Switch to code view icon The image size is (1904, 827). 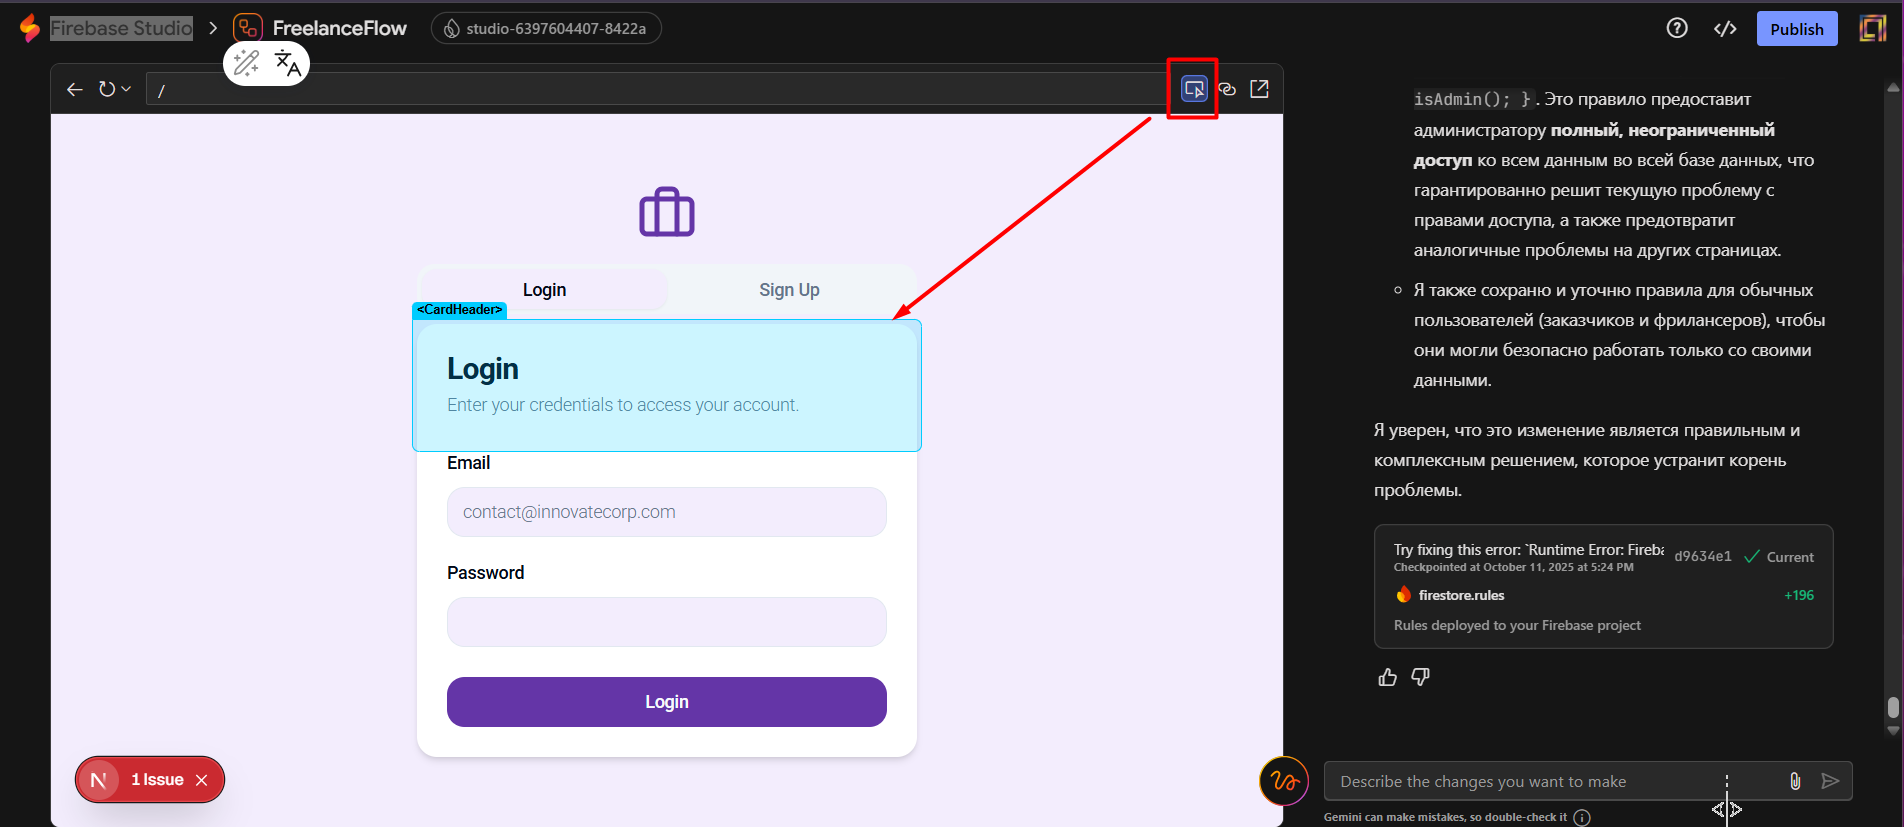1725,28
